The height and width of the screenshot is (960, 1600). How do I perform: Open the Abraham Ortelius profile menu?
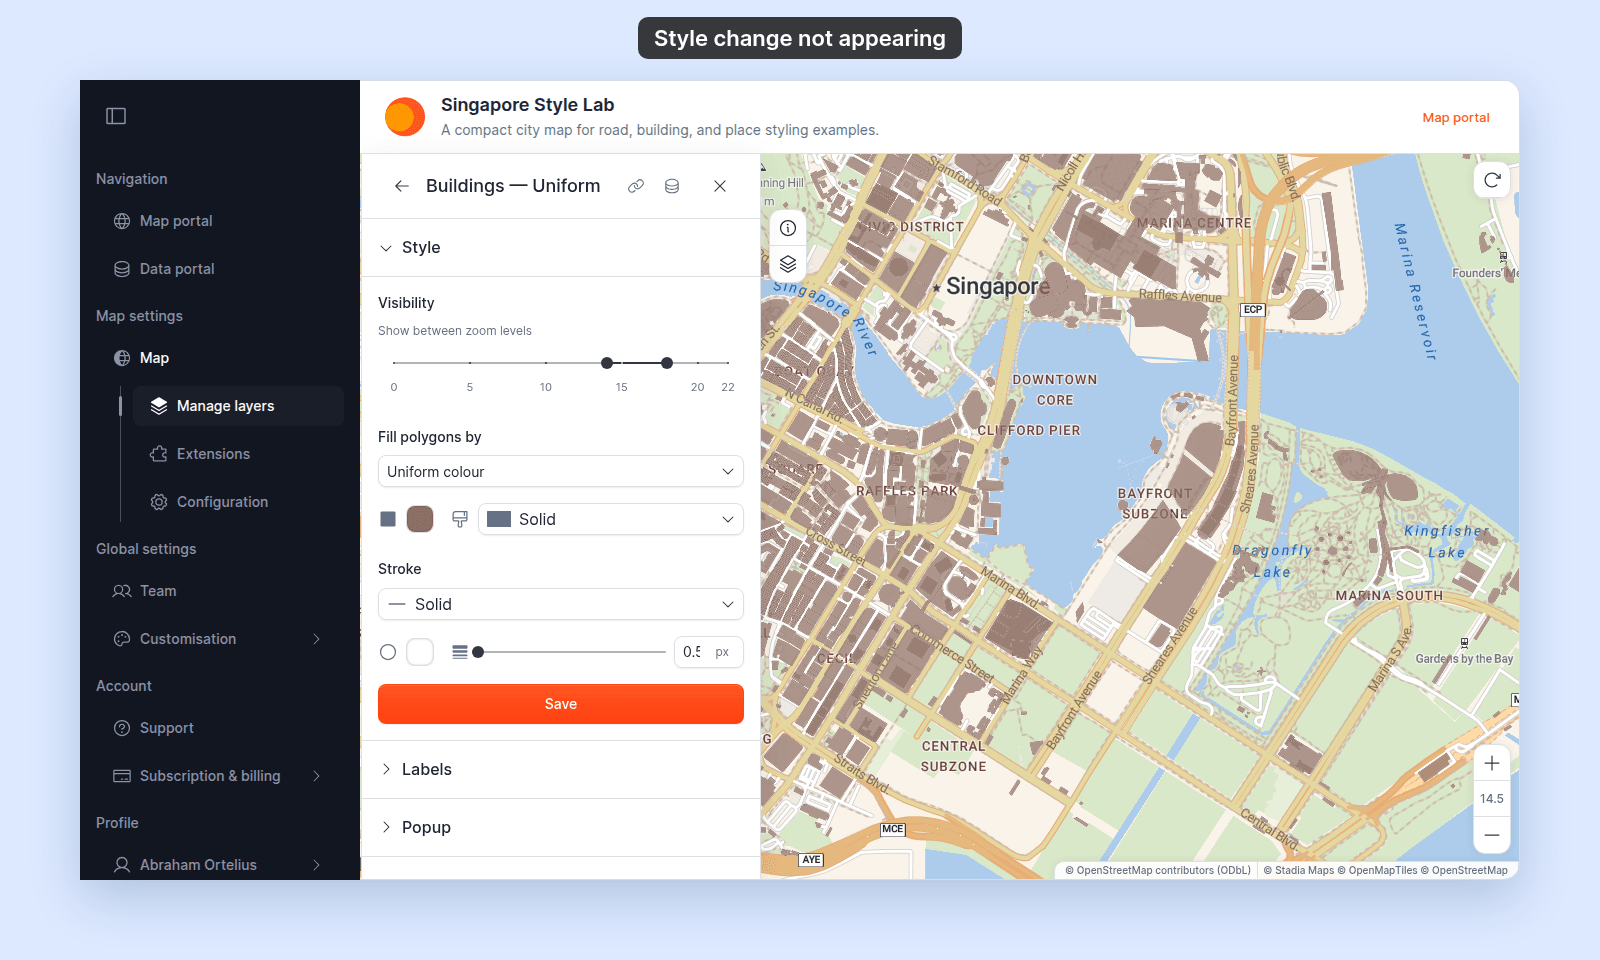pos(218,865)
